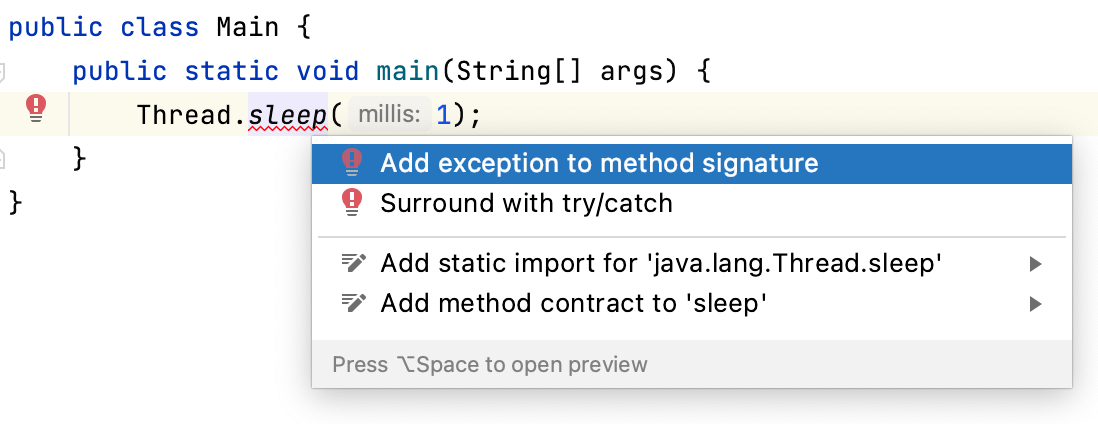
Task: Place the cursor on the Main class name
Action: pos(247,28)
